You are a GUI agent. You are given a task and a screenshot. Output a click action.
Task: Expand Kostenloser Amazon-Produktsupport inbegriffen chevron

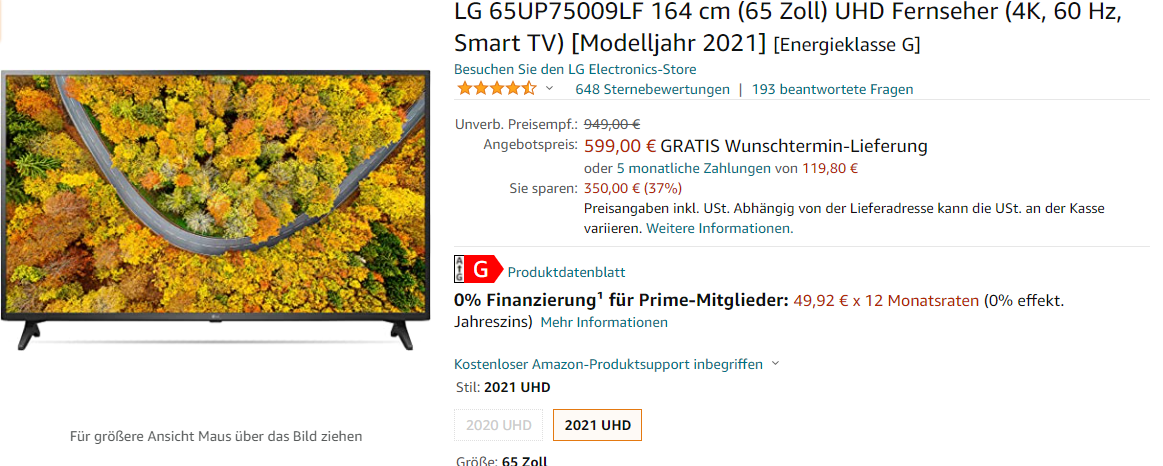[x=776, y=364]
